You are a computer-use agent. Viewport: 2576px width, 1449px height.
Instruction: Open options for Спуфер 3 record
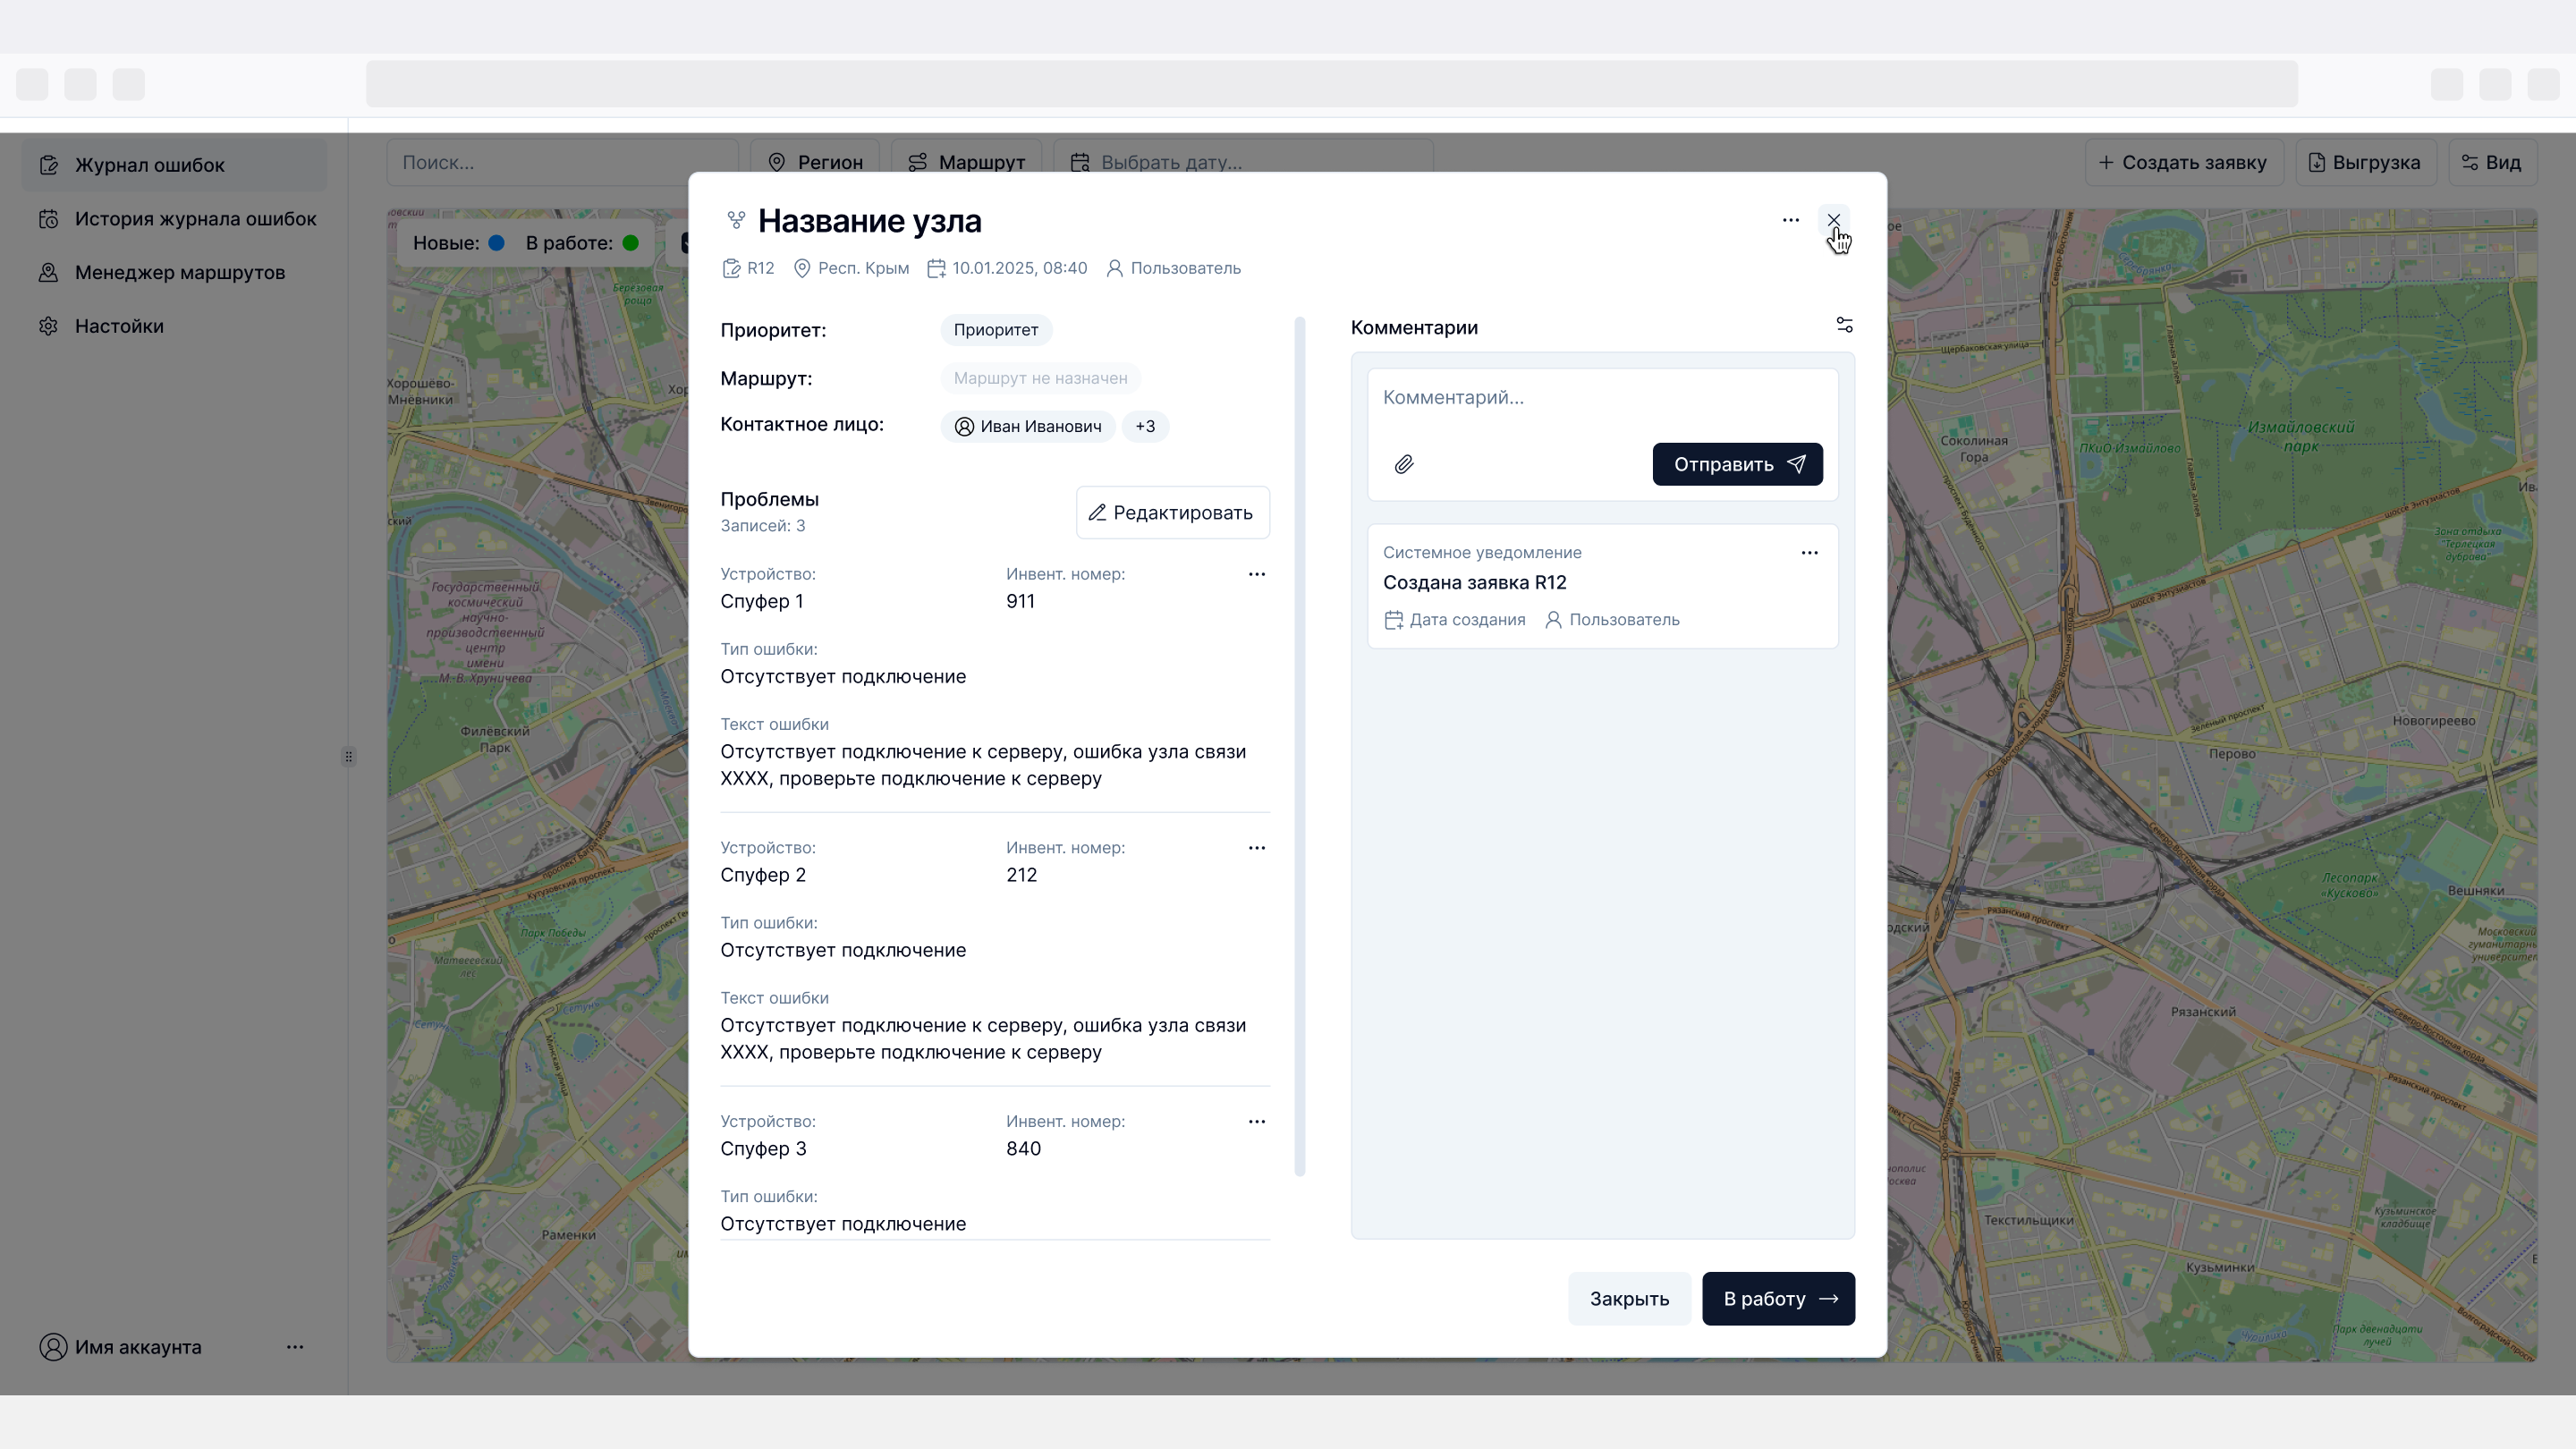point(1256,1122)
